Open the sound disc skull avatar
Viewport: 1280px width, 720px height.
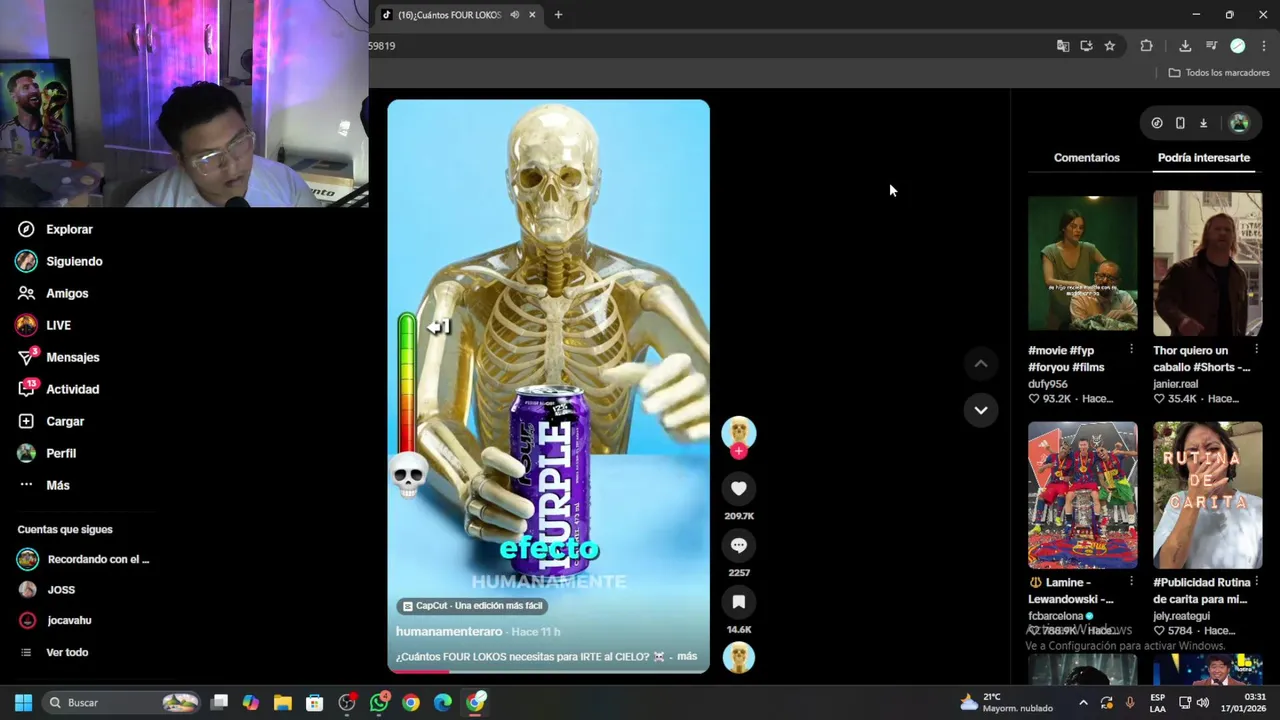click(x=739, y=658)
